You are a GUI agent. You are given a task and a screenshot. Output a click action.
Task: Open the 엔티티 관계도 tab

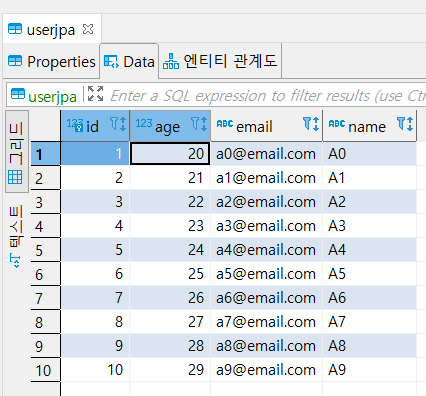click(220, 61)
